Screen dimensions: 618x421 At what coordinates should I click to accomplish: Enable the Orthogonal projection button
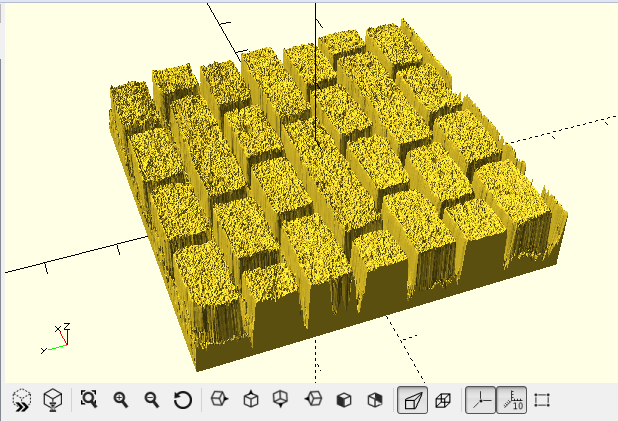[x=443, y=400]
